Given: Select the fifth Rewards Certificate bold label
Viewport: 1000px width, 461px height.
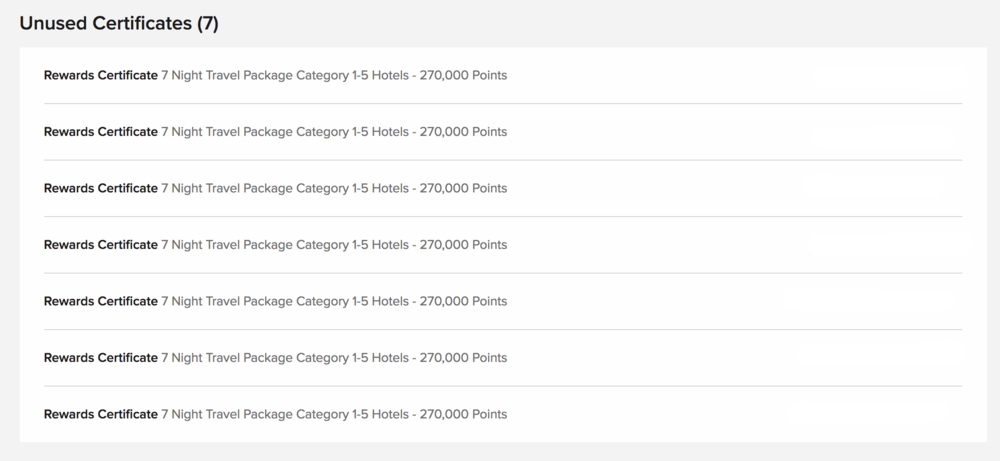Looking at the screenshot, I should click(x=100, y=301).
